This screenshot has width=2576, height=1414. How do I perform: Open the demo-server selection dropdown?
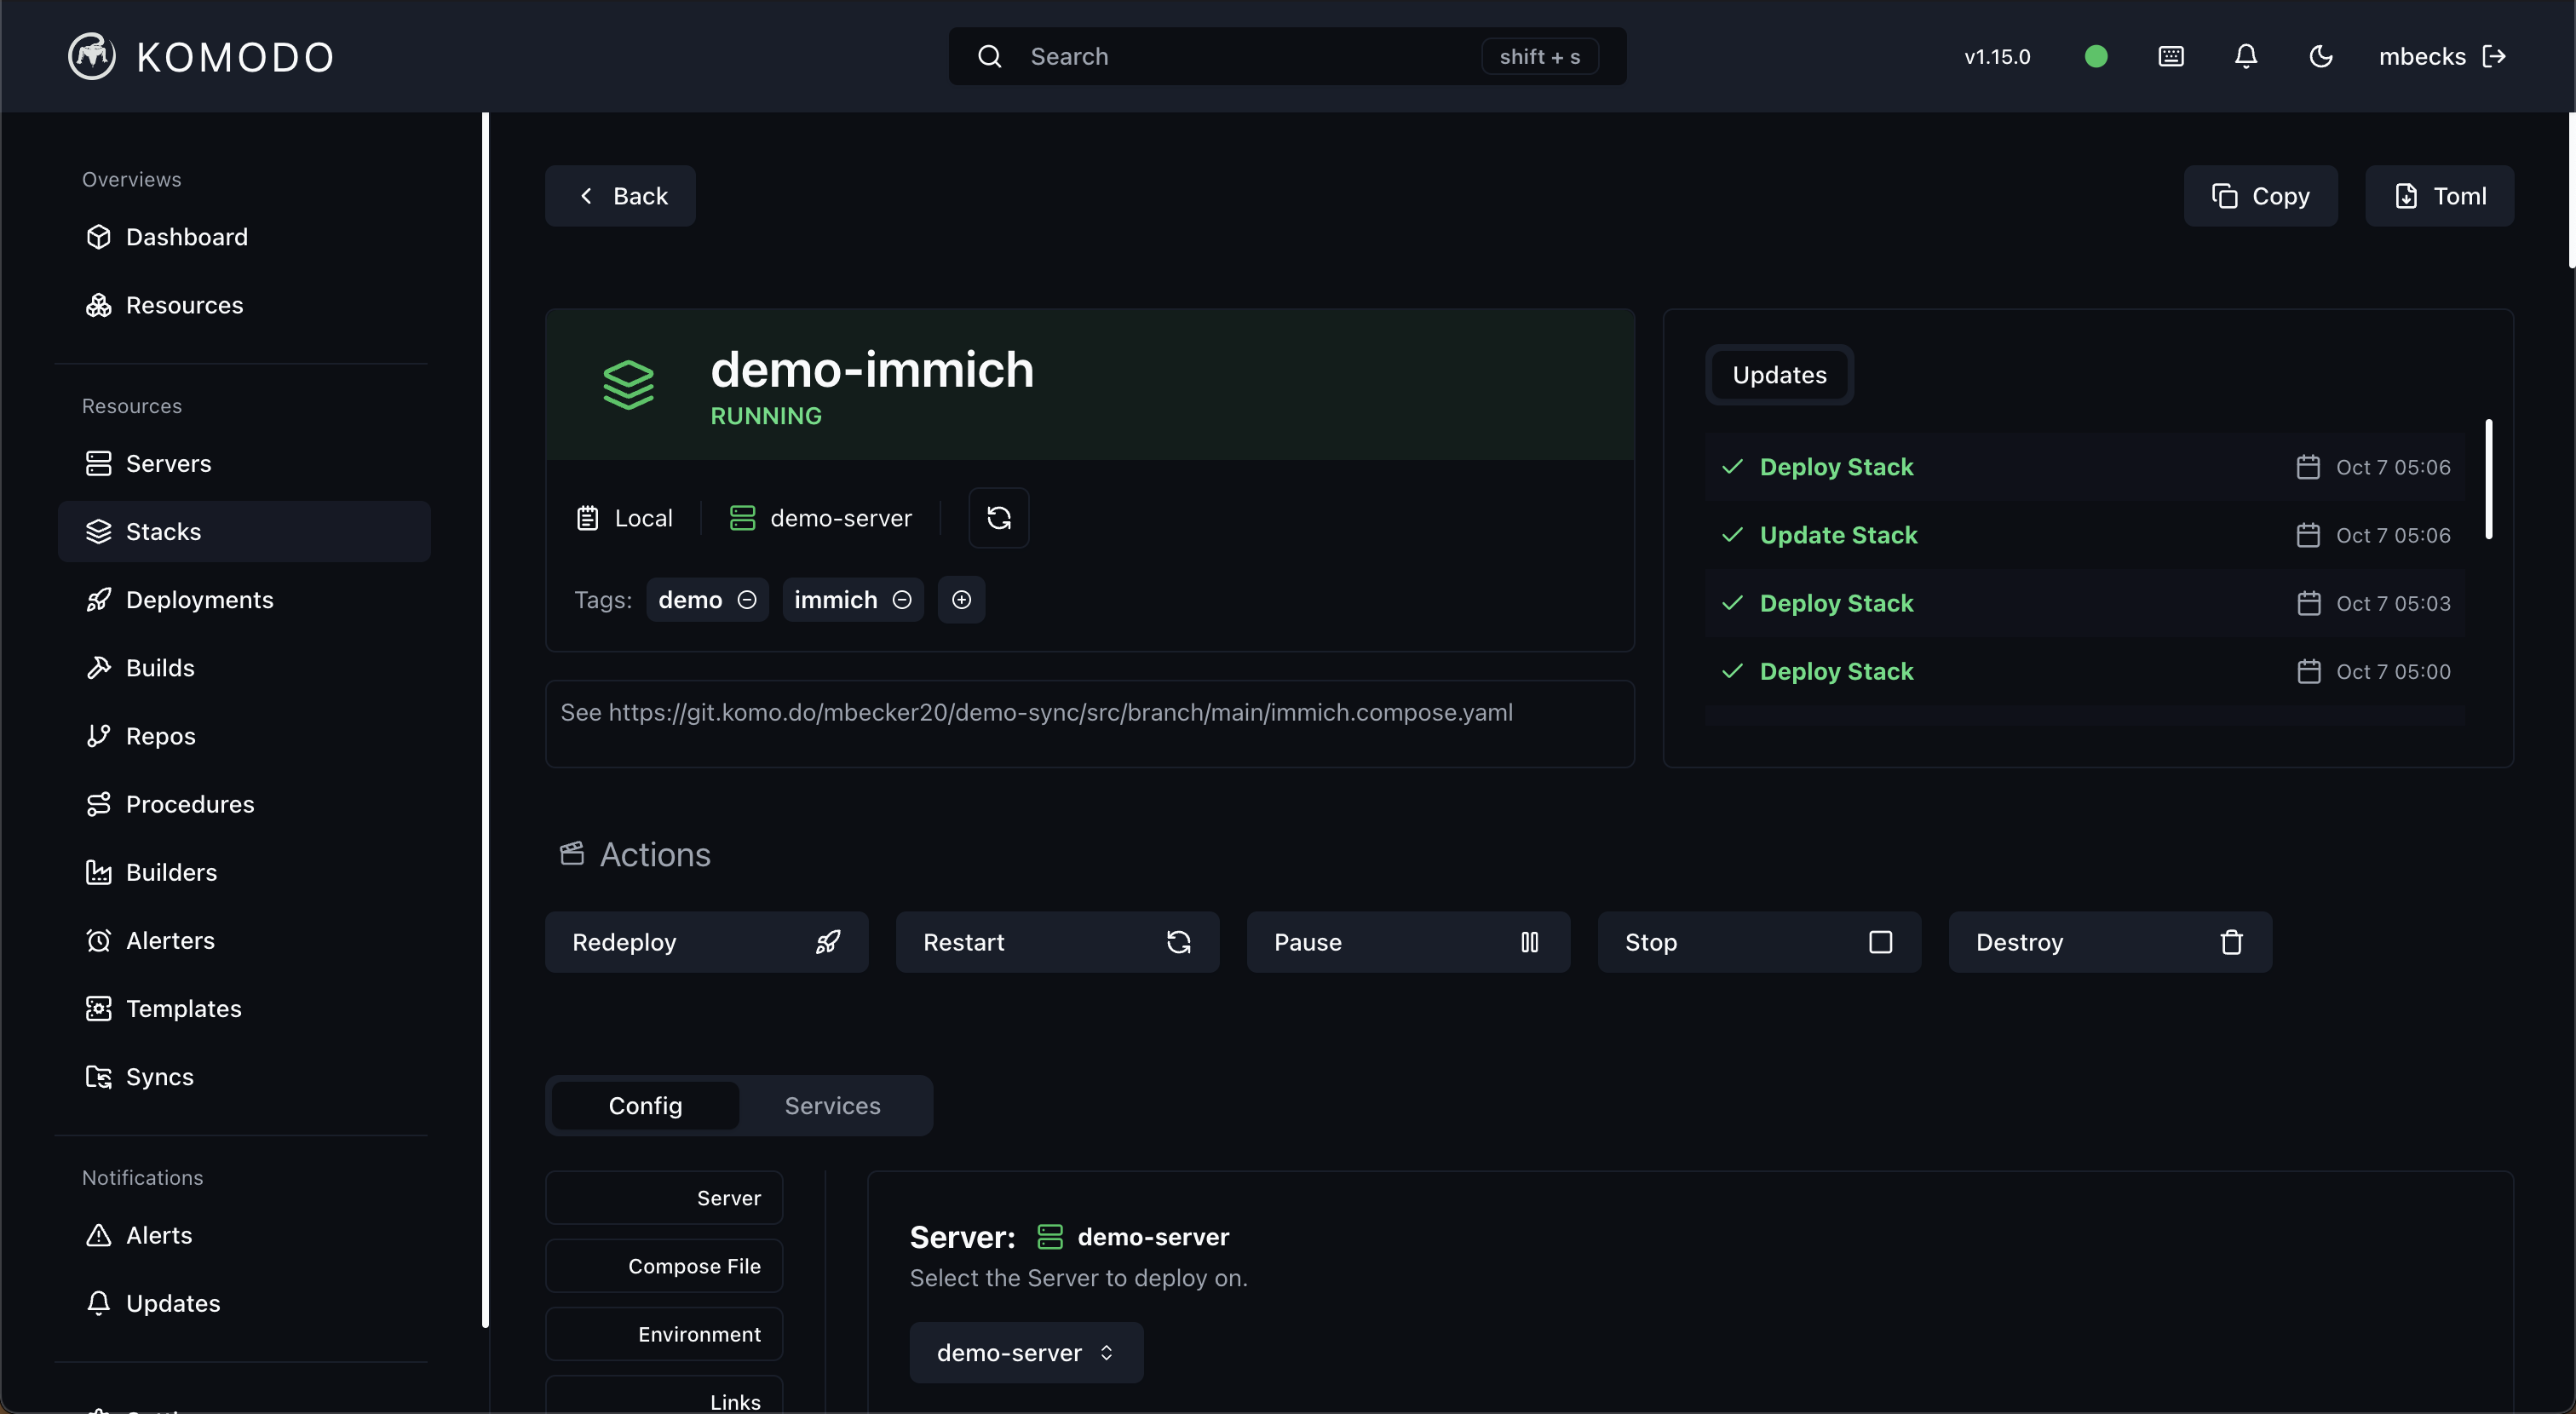tap(1025, 1352)
